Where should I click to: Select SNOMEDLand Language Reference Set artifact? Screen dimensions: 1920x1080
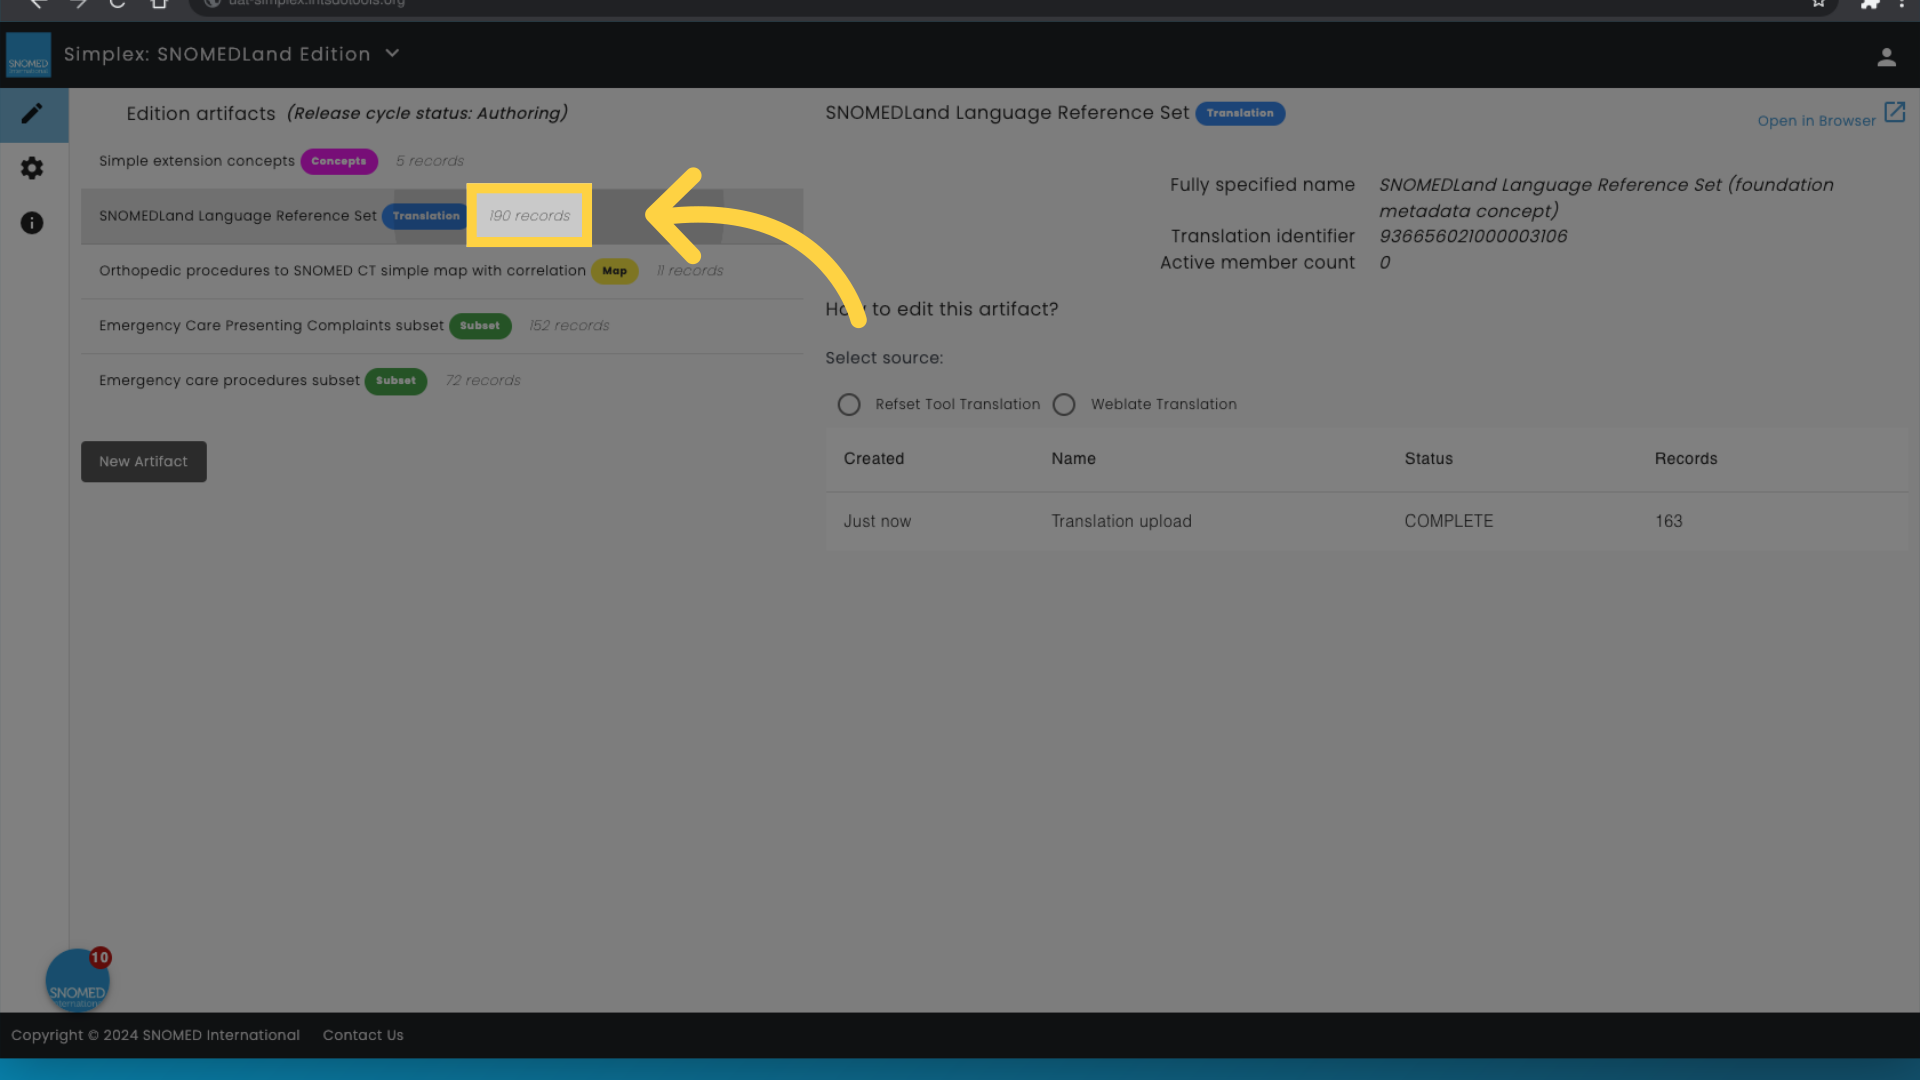[441, 216]
